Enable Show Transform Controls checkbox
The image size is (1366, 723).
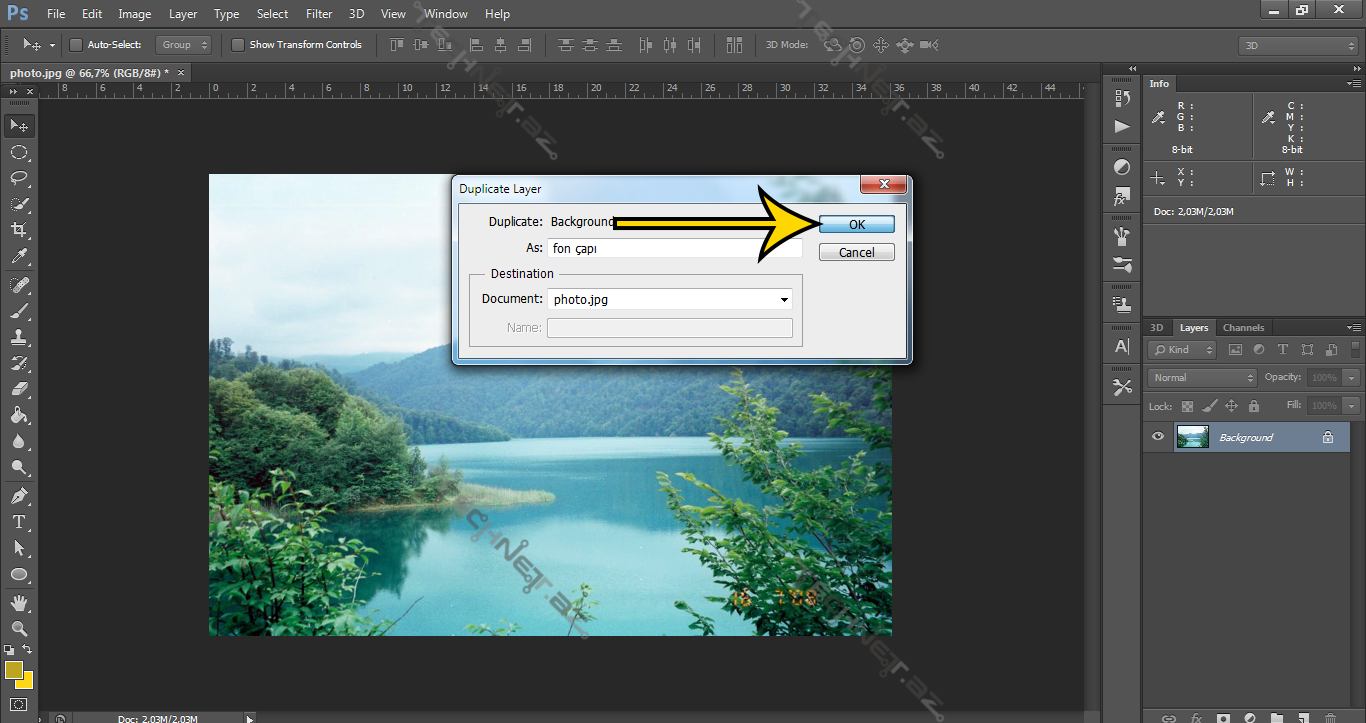[238, 45]
